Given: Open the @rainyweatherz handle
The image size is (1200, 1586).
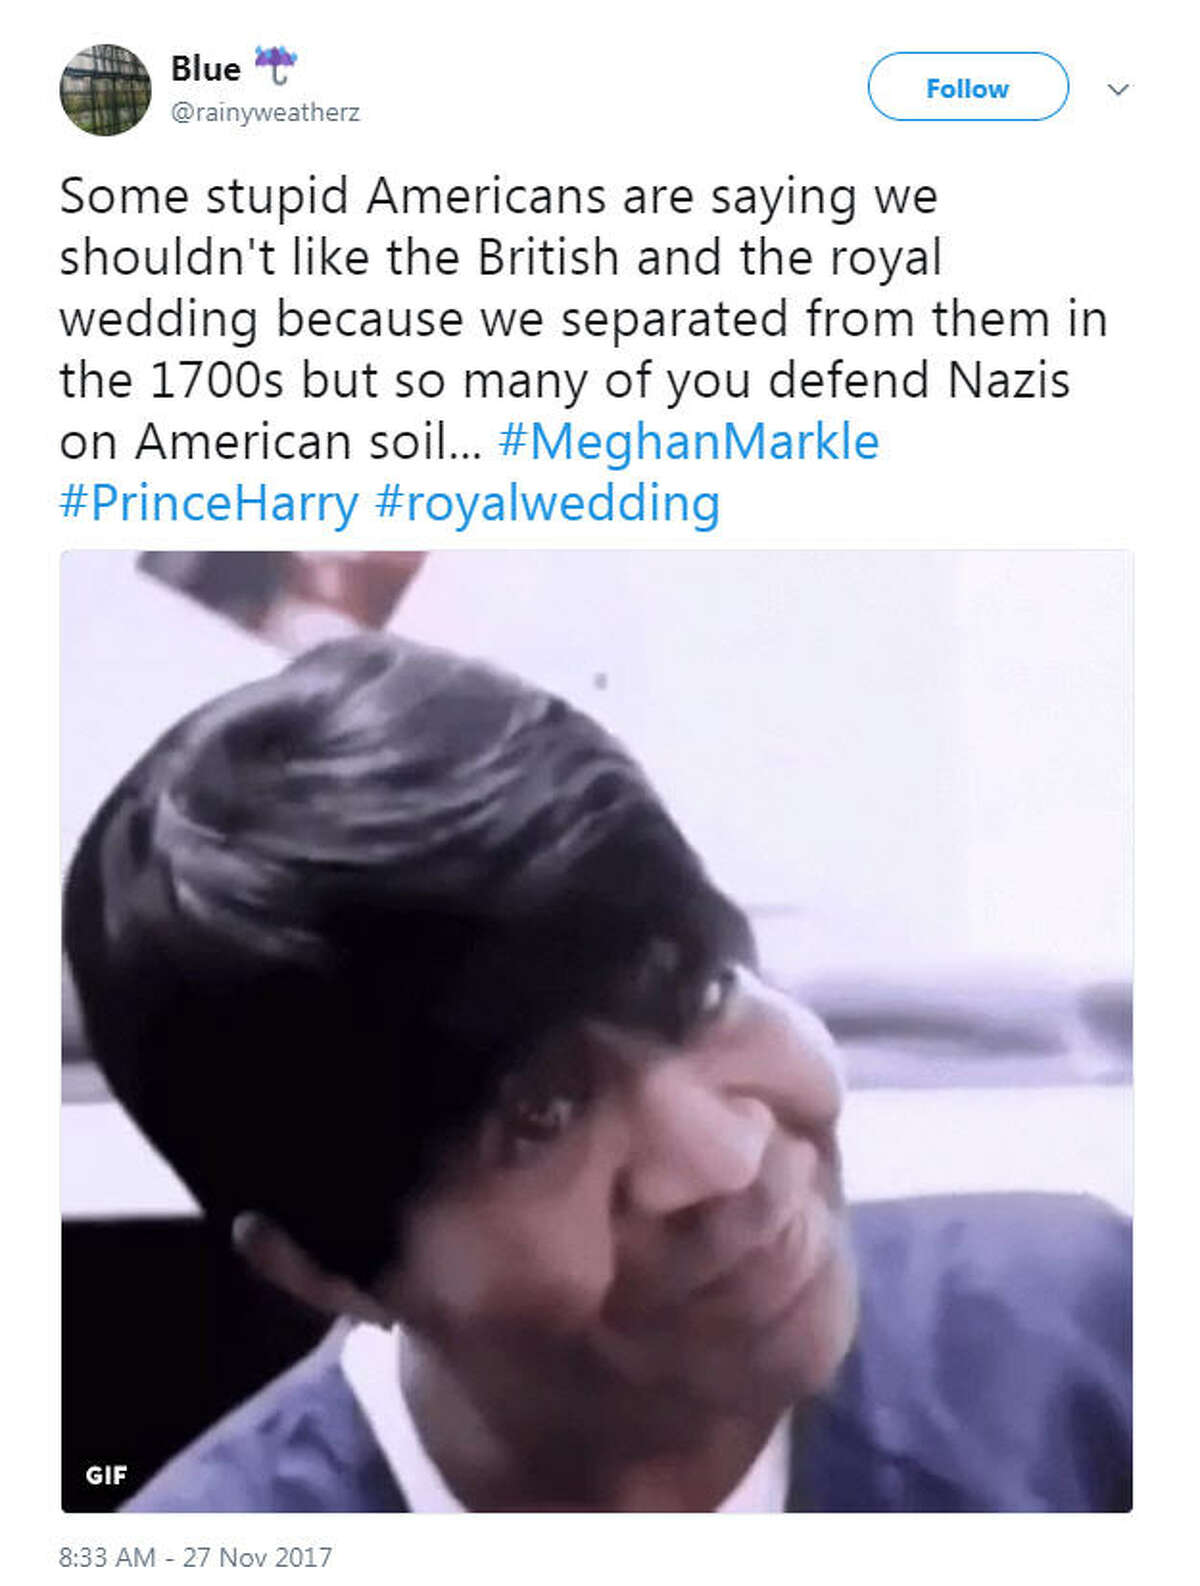Looking at the screenshot, I should click(x=265, y=113).
